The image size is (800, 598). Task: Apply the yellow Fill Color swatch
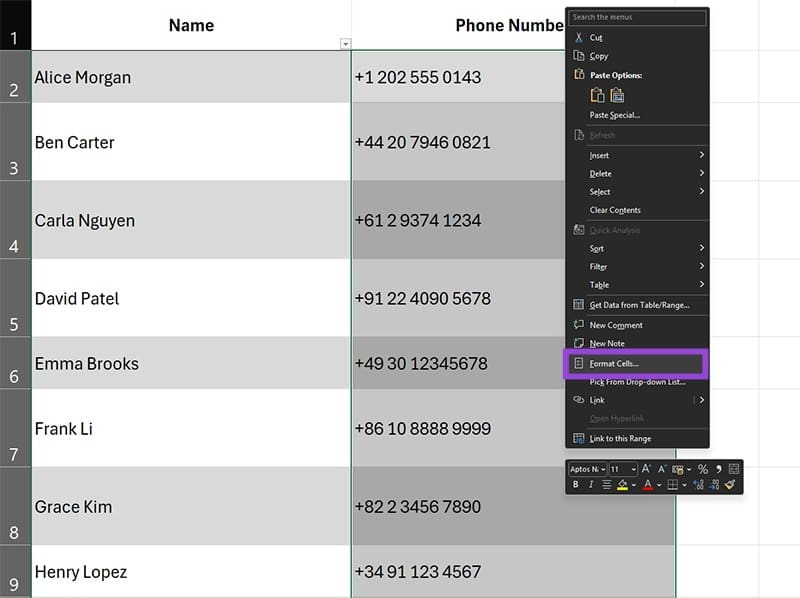(x=621, y=486)
